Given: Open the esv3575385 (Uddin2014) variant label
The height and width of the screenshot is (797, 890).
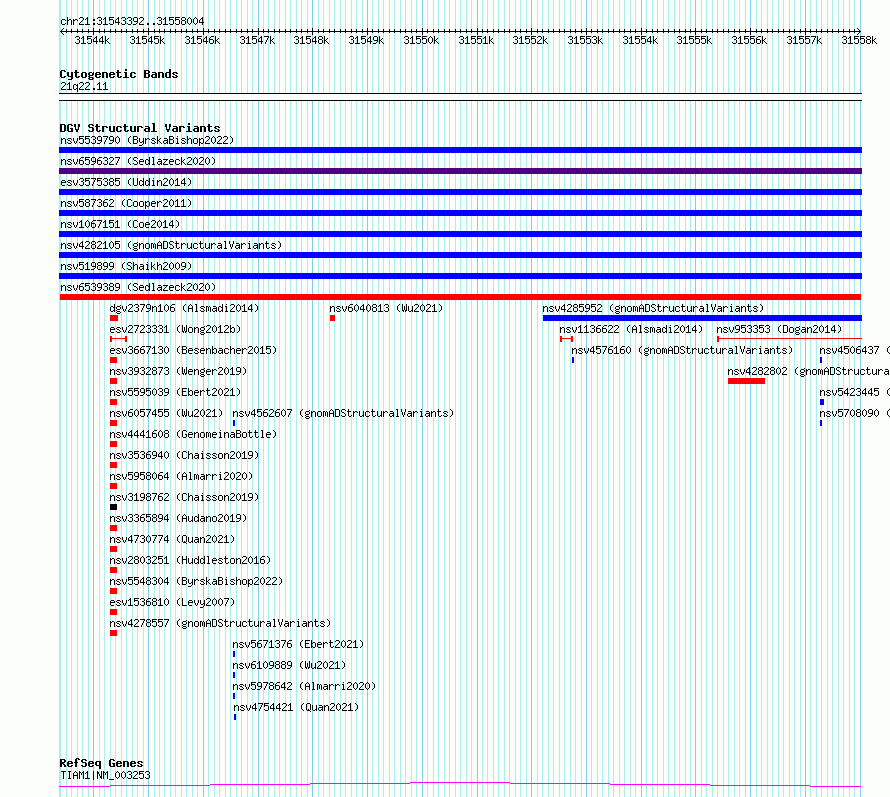Looking at the screenshot, I should point(126,182).
